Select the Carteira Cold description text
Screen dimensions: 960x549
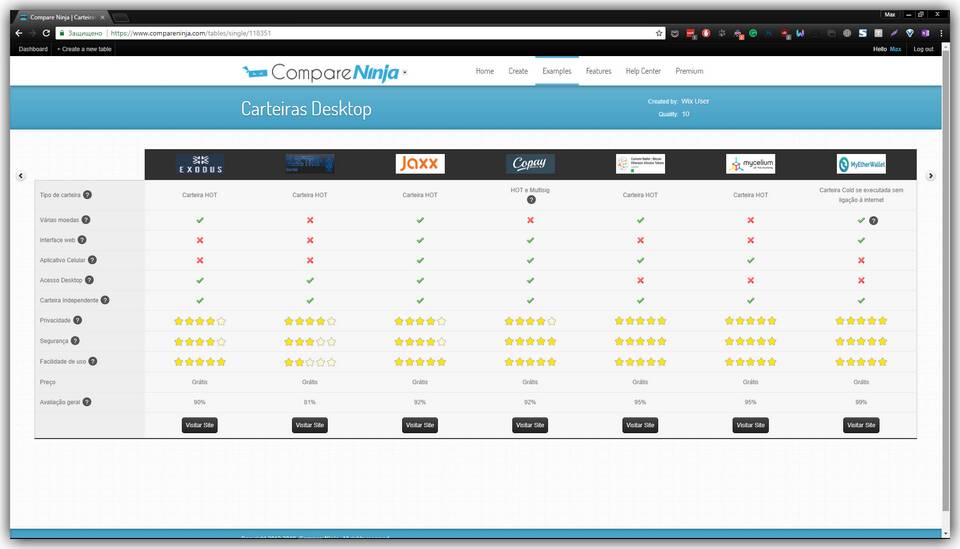[861, 195]
